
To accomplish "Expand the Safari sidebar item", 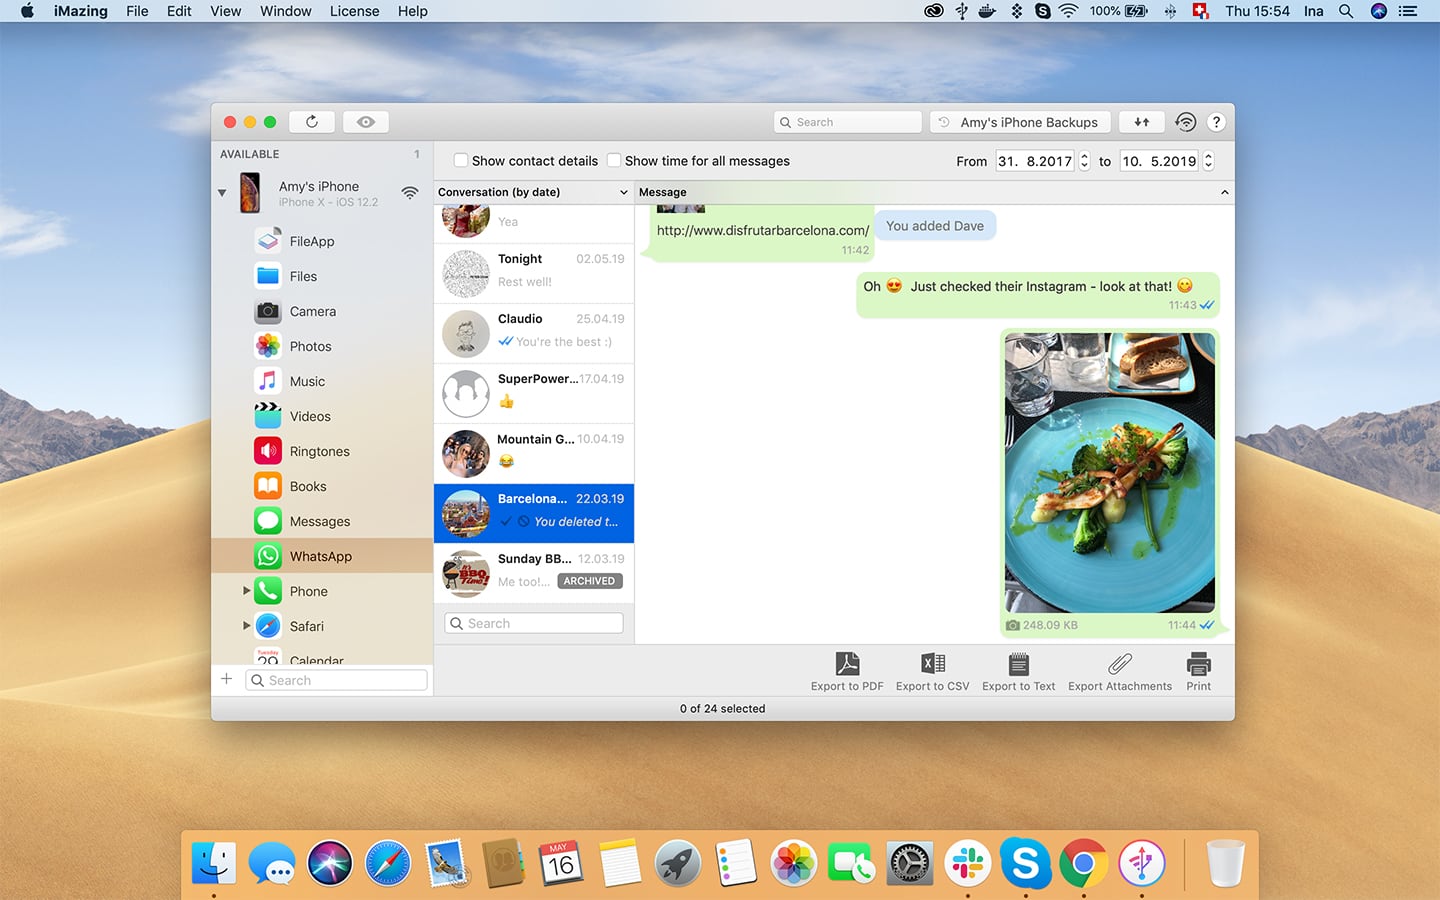I will [x=246, y=626].
